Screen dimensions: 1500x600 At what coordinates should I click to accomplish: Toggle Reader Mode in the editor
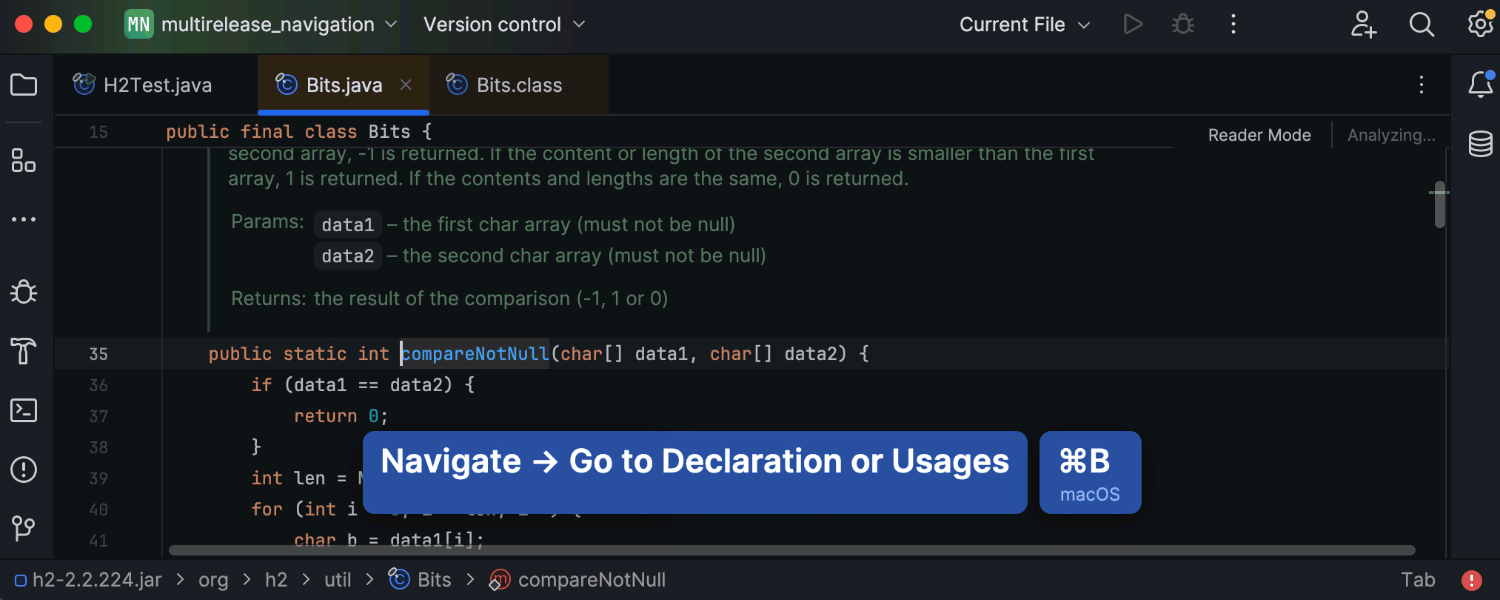(x=1259, y=135)
